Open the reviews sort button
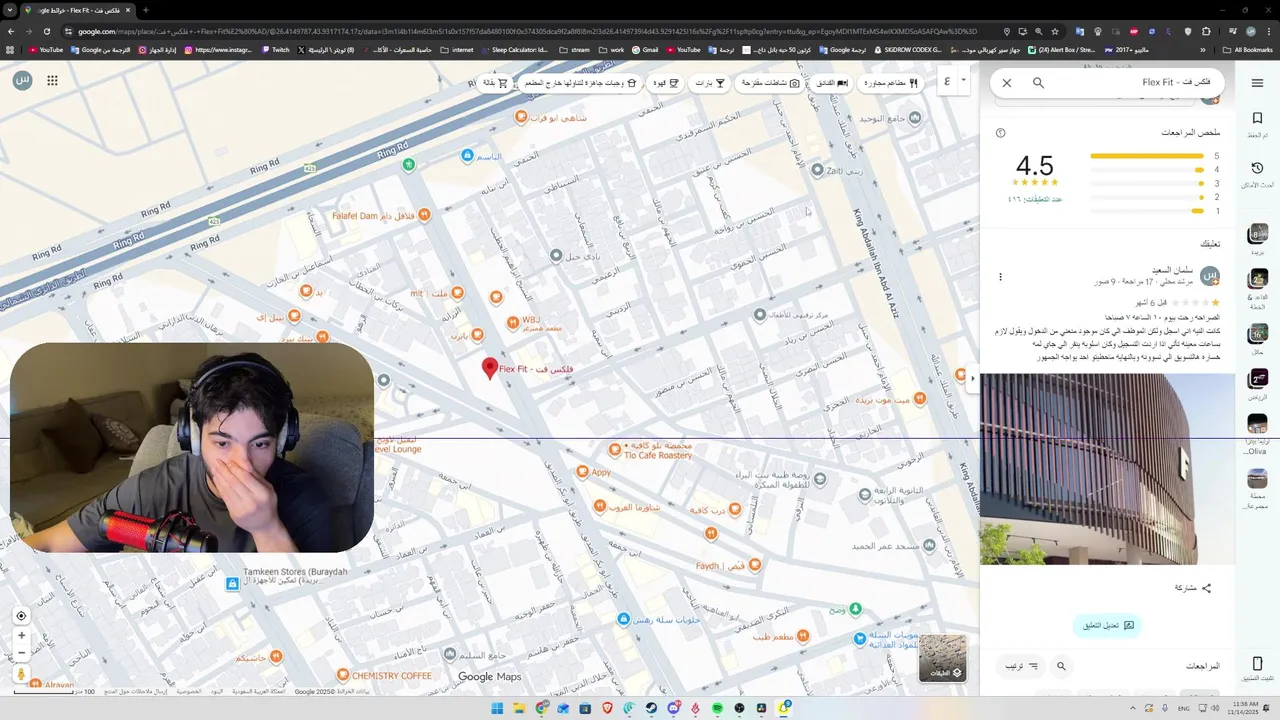1280x720 pixels. [x=1021, y=666]
